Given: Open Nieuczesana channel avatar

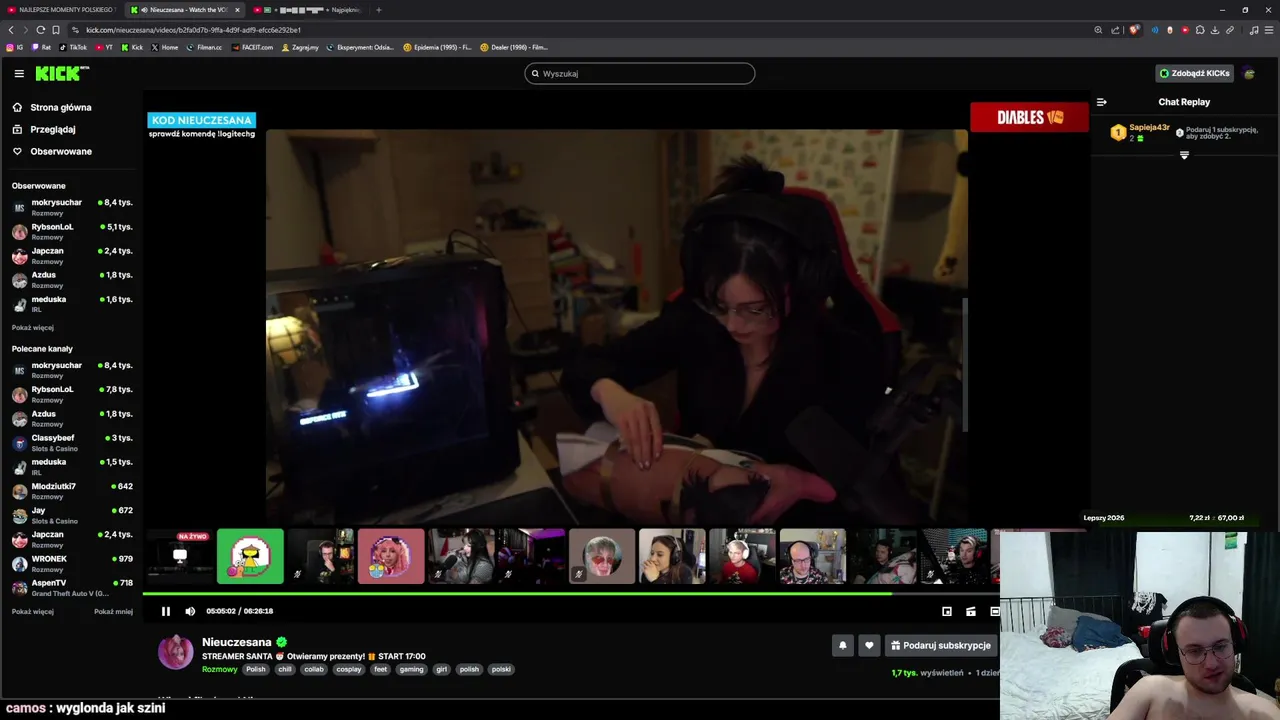Looking at the screenshot, I should [x=176, y=651].
